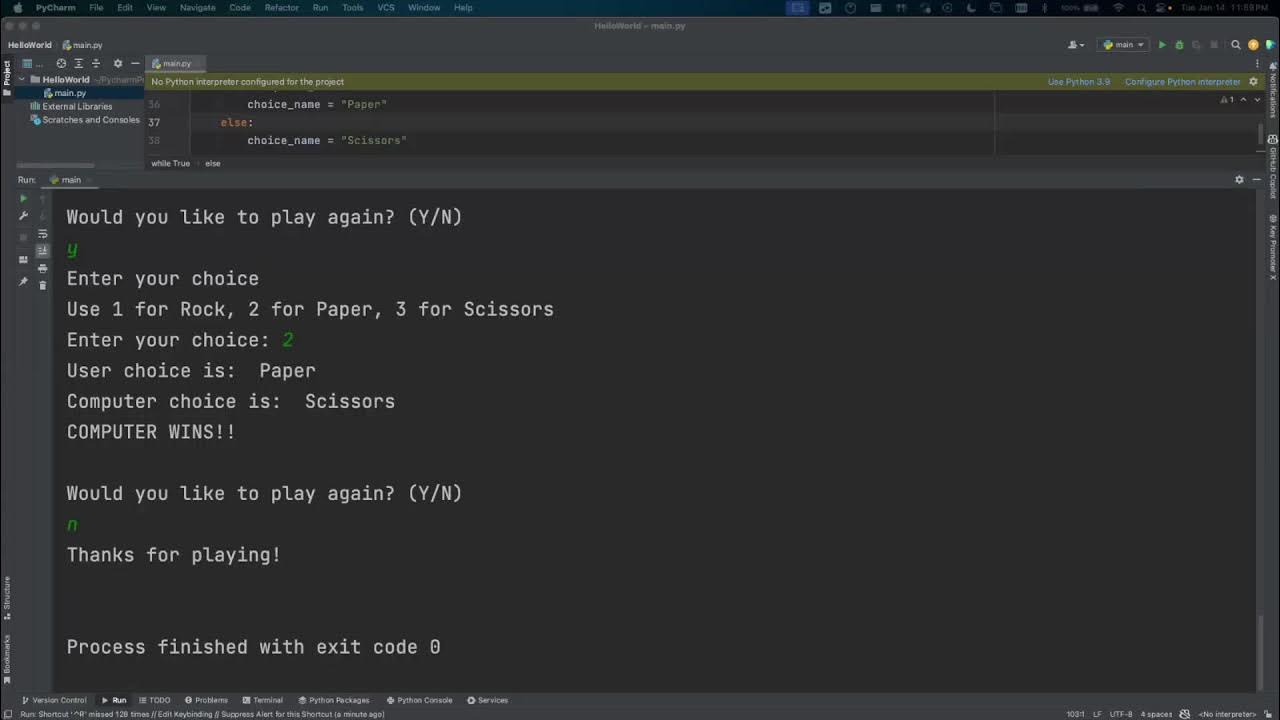Toggle scroll to end of console output

coord(42,251)
